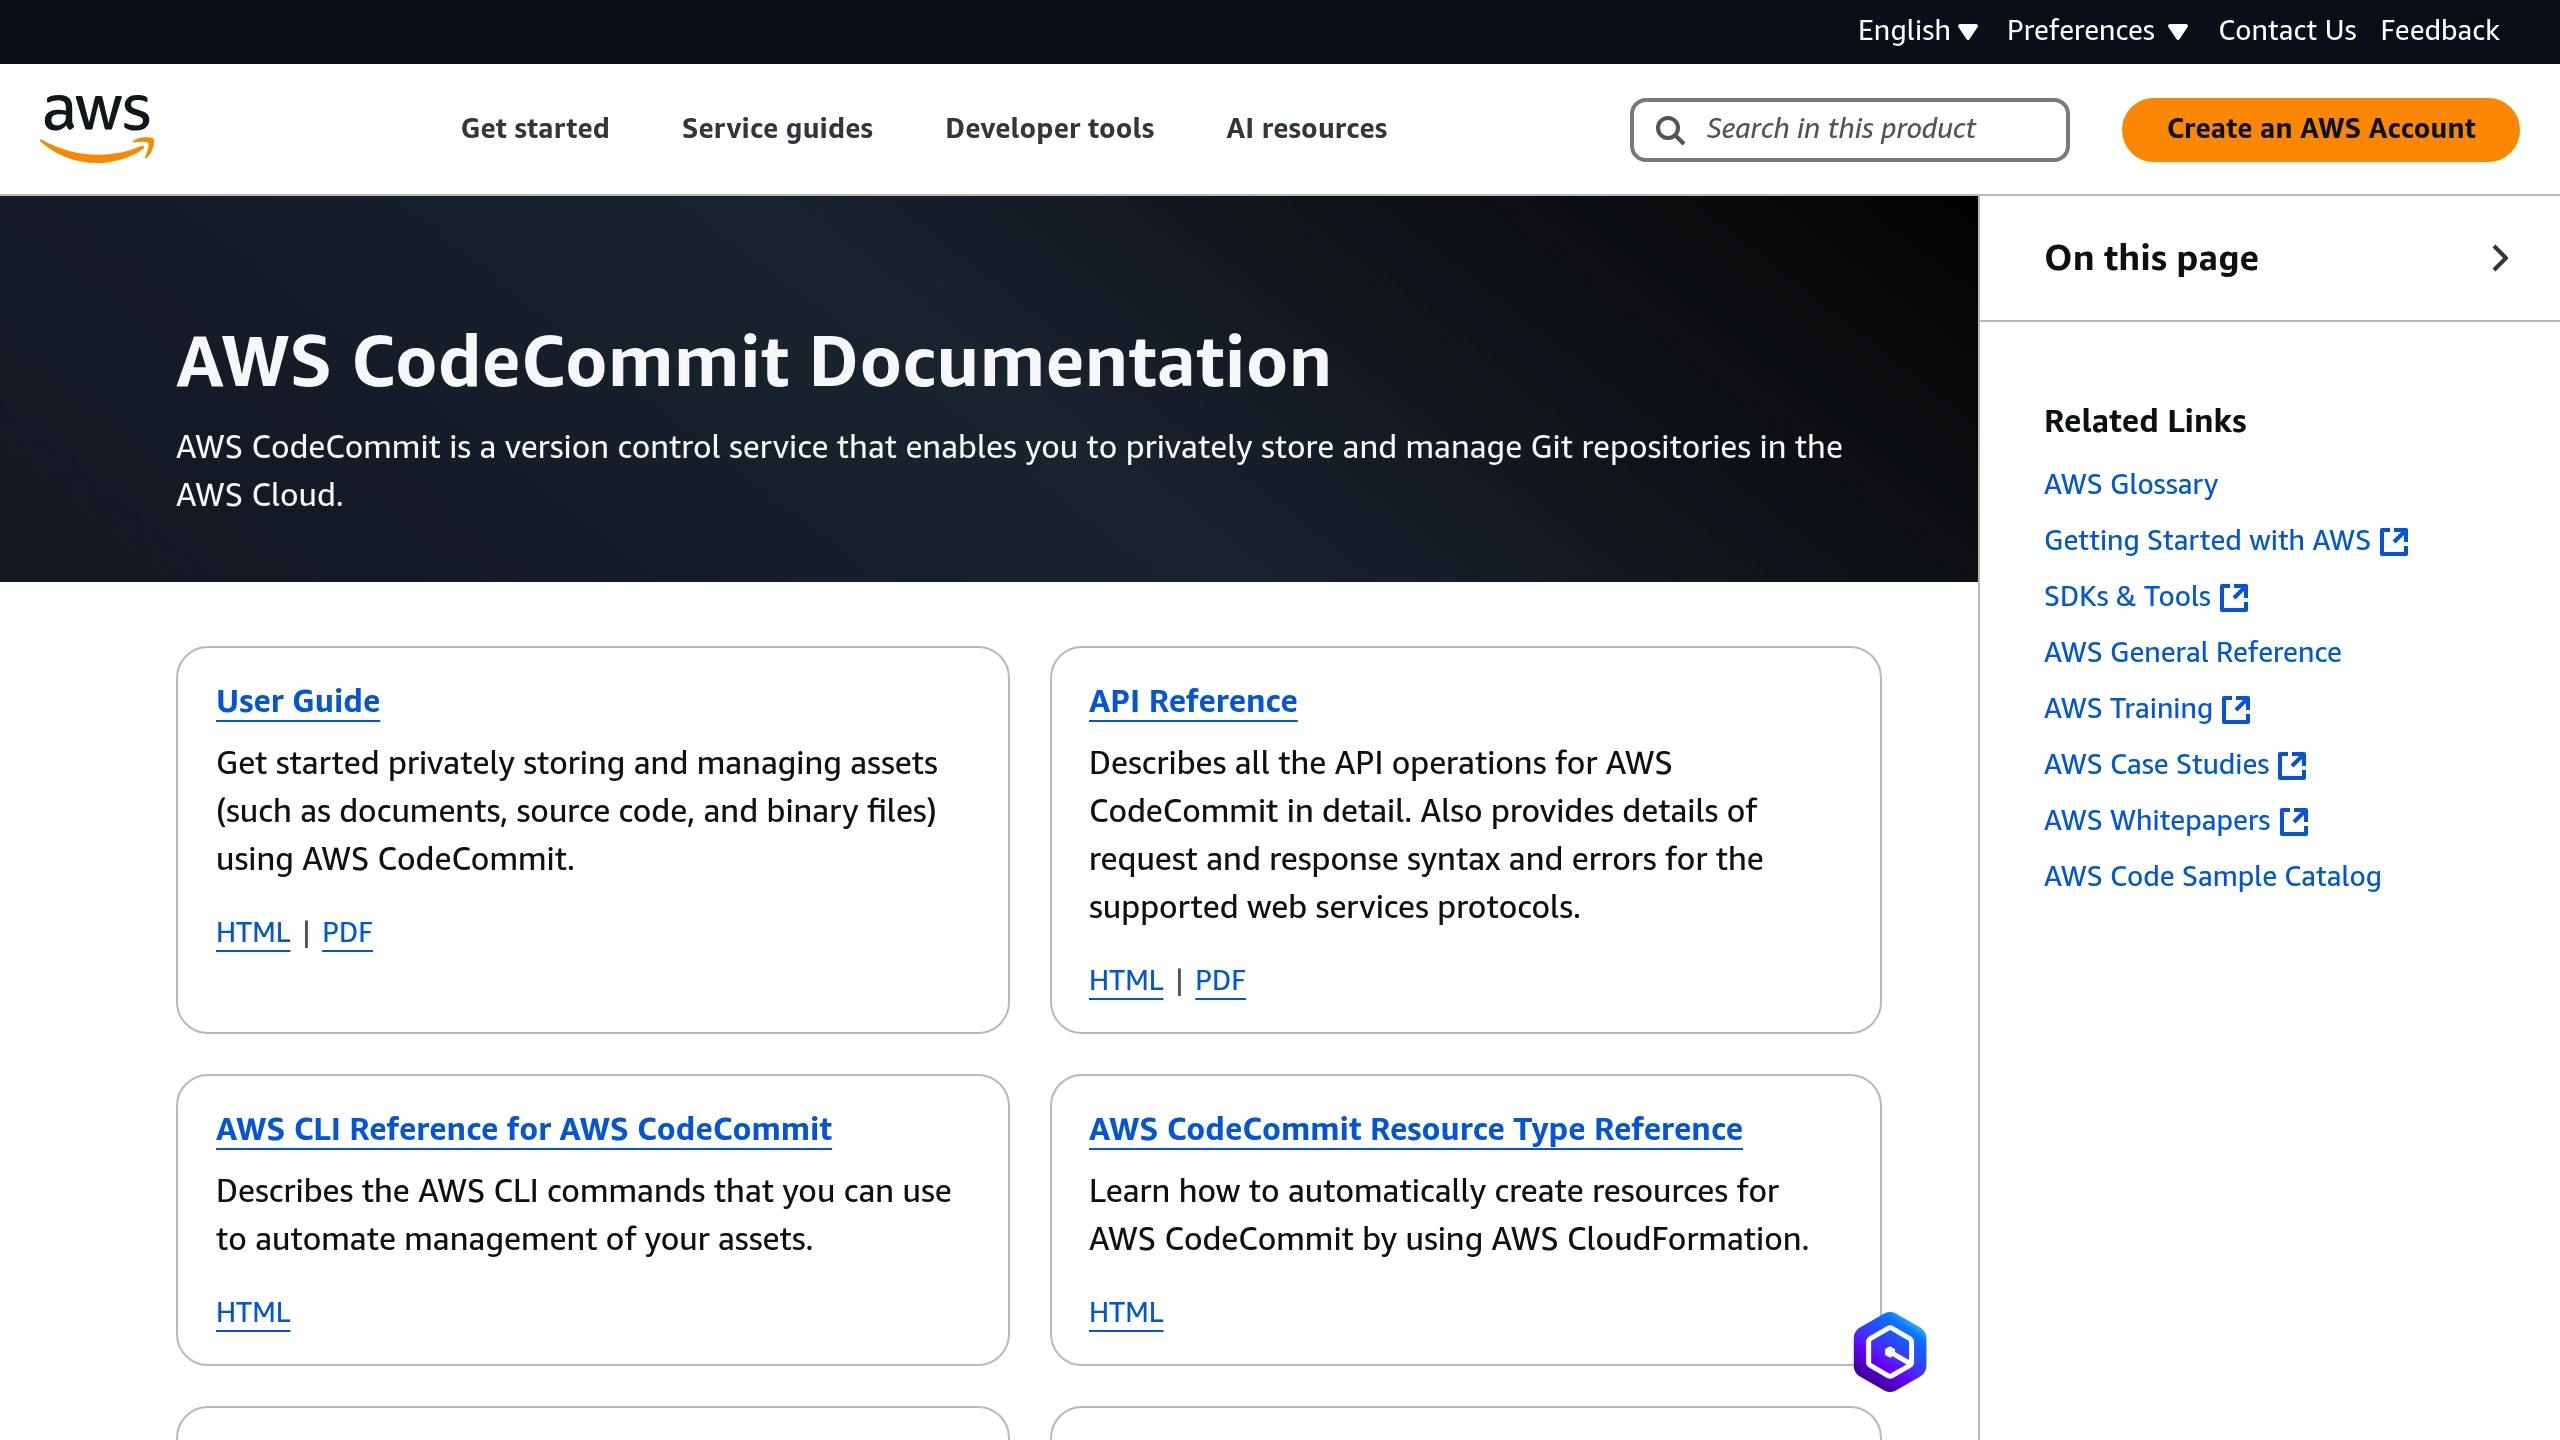Click Feedback in top bar

(x=2439, y=31)
